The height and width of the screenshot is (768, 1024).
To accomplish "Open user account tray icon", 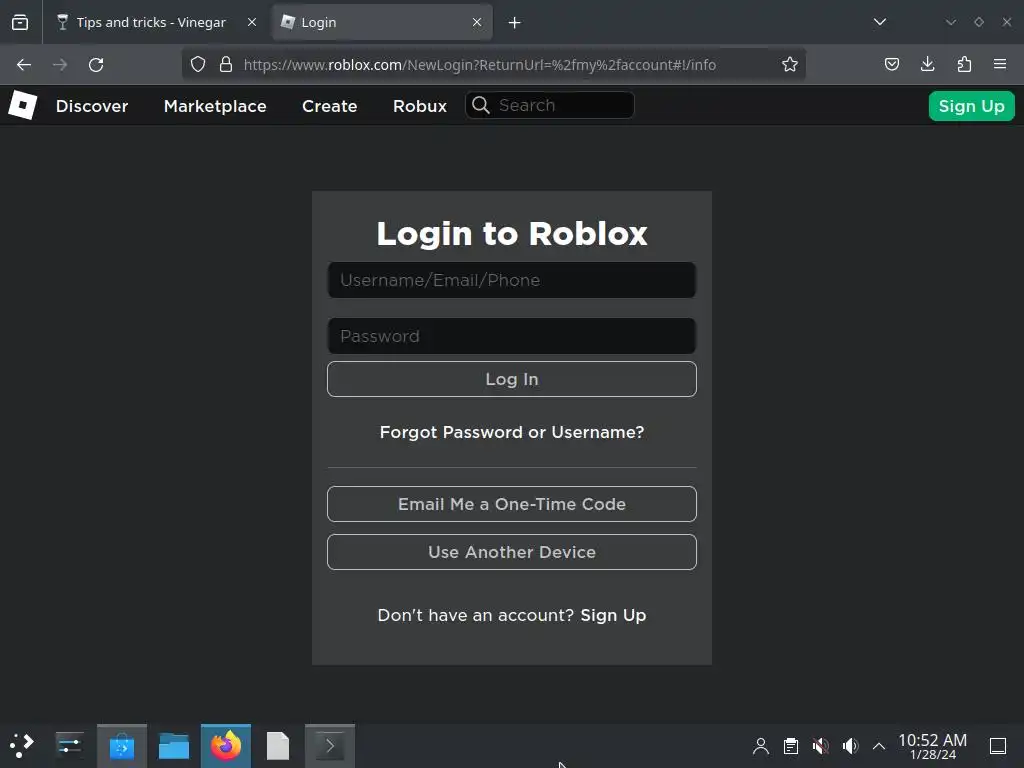I will (x=761, y=746).
